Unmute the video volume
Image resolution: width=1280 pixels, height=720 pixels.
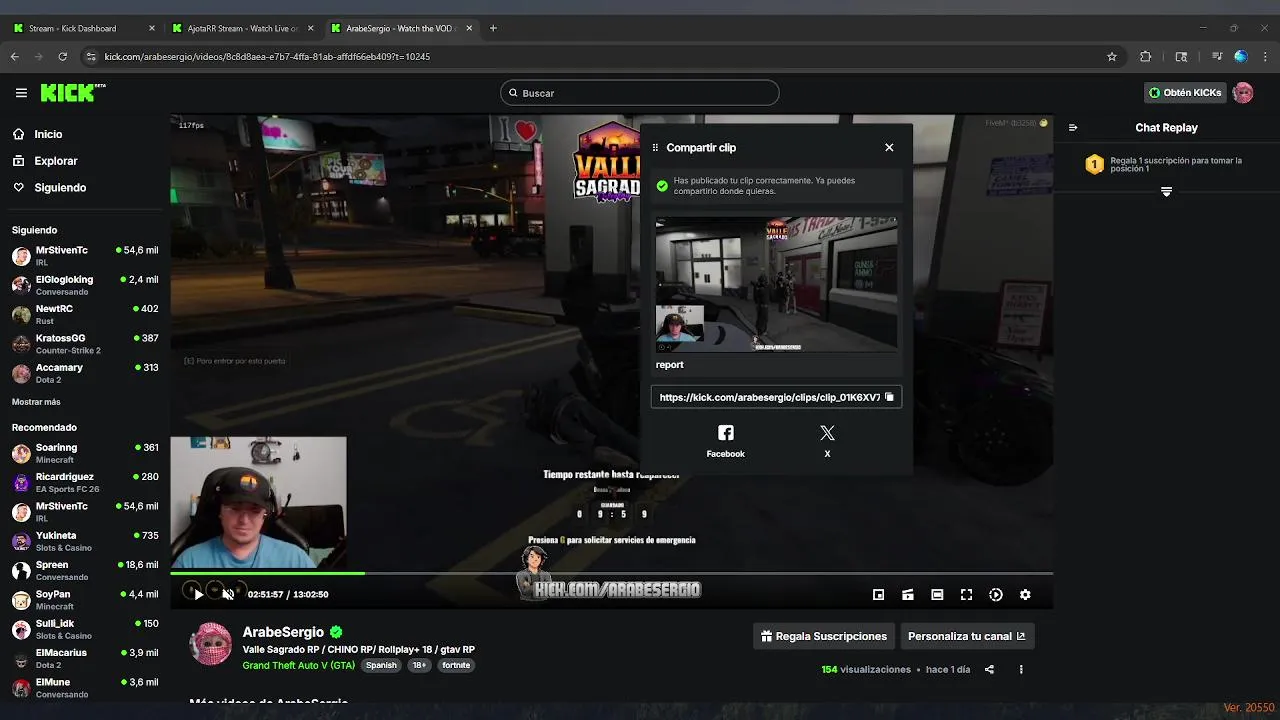point(228,594)
